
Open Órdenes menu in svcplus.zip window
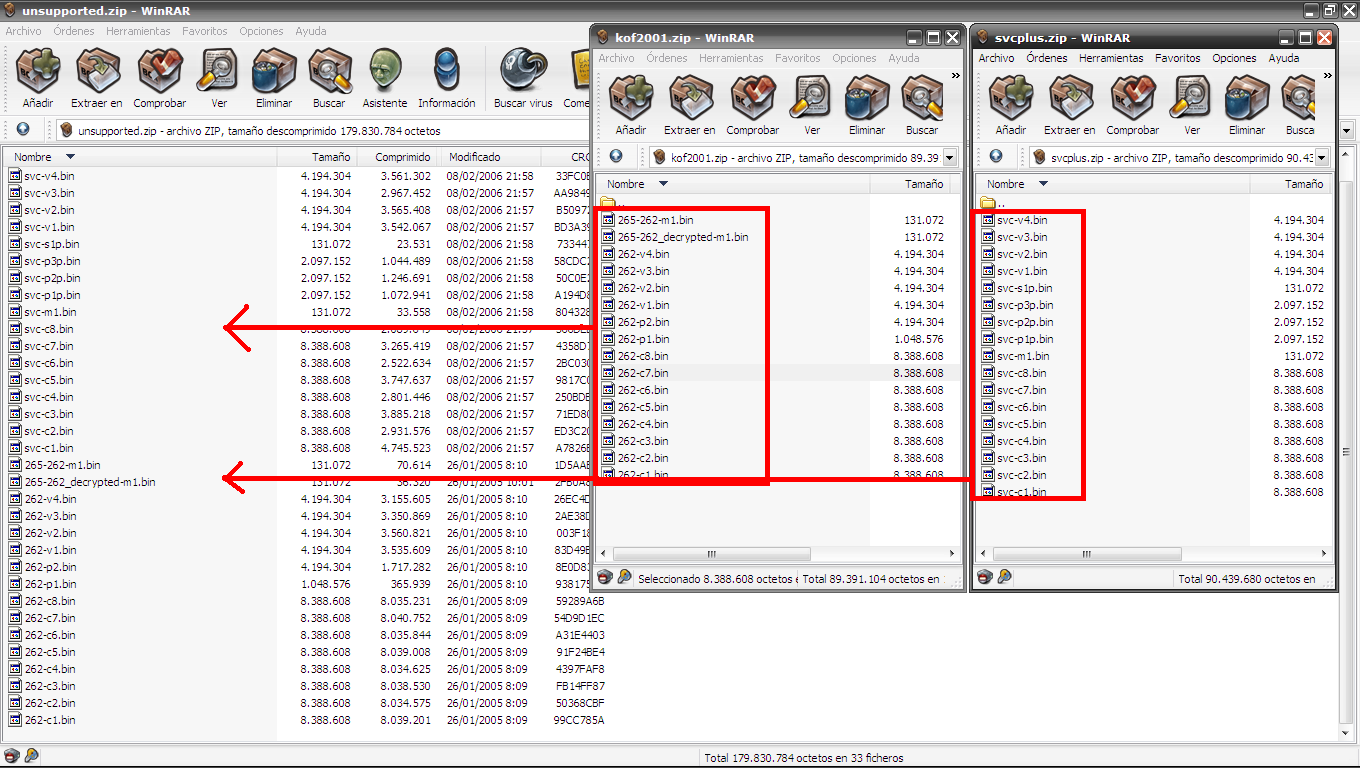pyautogui.click(x=1047, y=58)
